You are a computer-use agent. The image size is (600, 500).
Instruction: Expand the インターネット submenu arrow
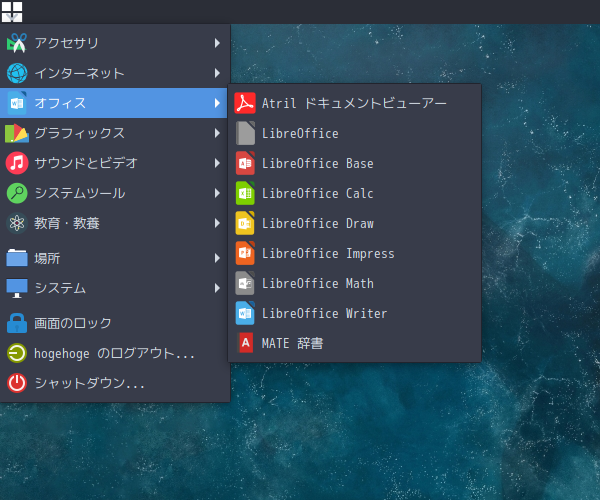[x=217, y=73]
